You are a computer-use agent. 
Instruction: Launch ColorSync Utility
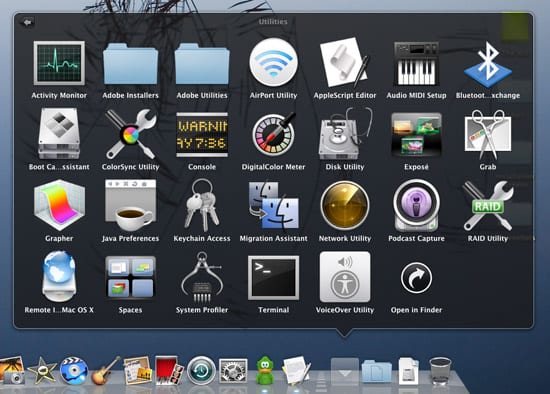coord(130,134)
